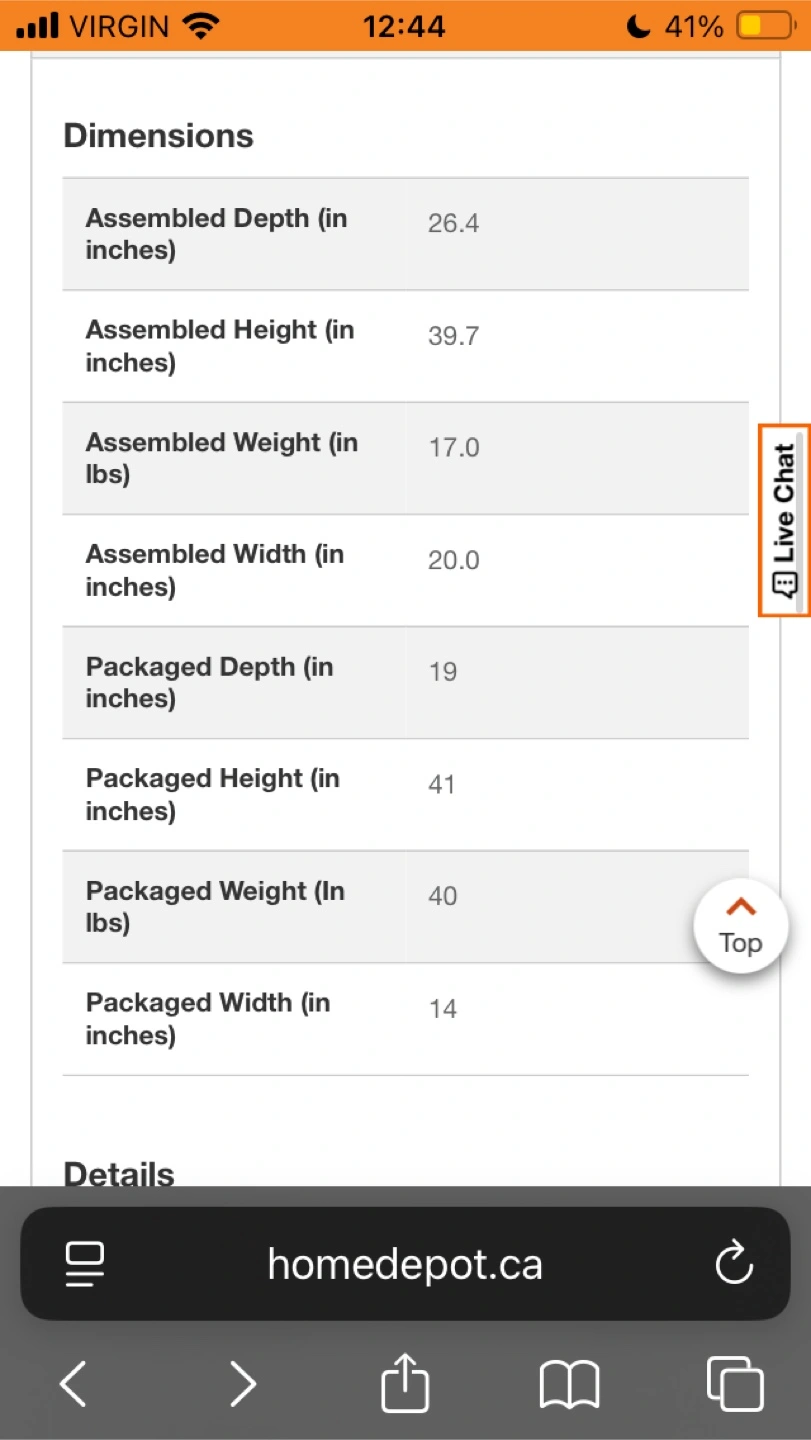Tap the Safari page reader icon
Screen dimensions: 811x1440
coord(85,1264)
